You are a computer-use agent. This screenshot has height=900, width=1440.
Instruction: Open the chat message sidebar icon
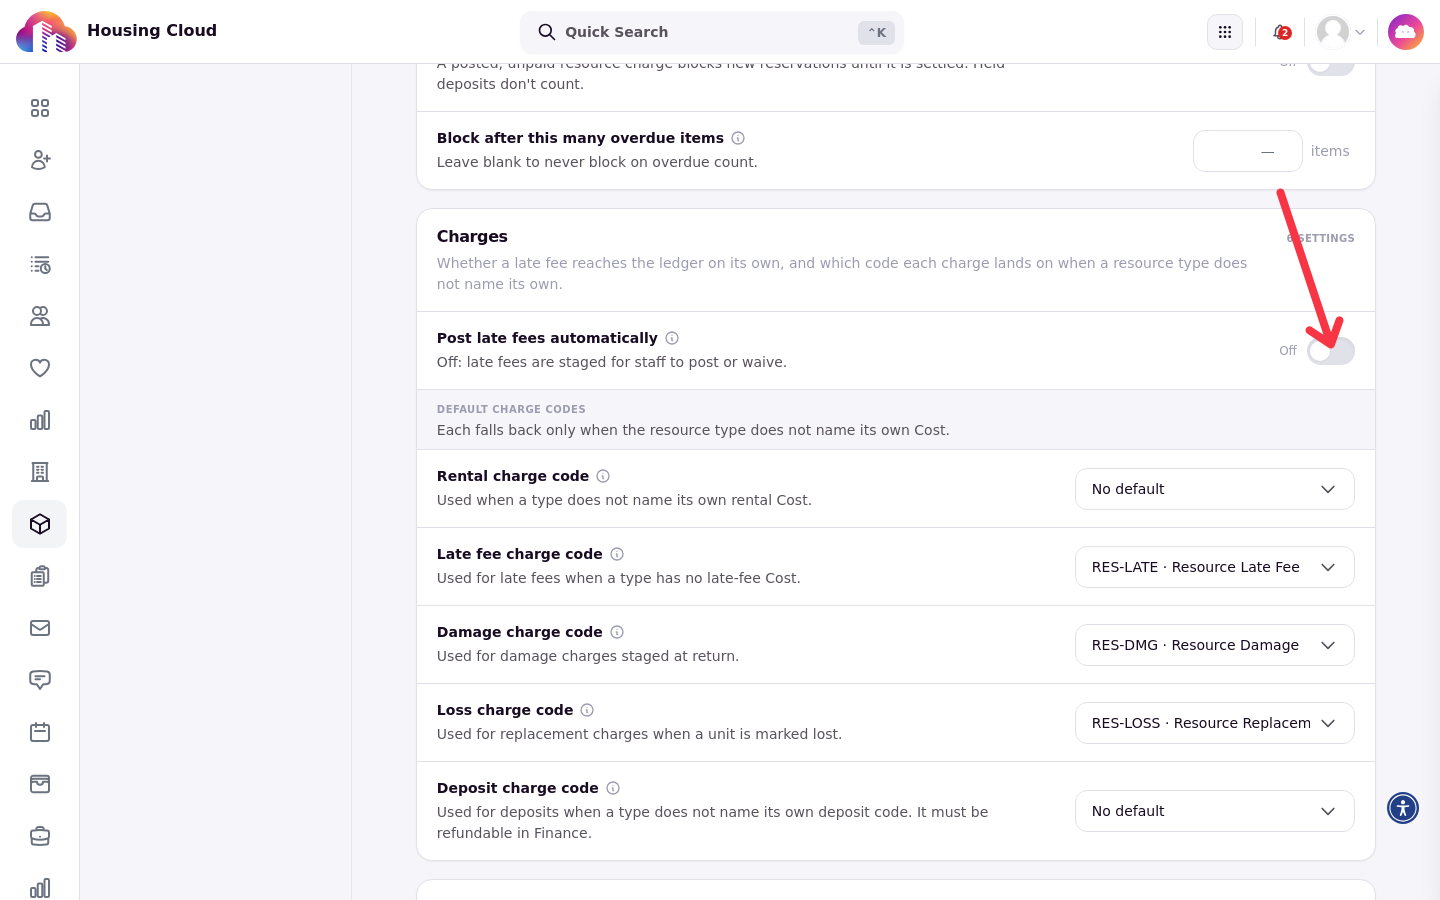[40, 680]
